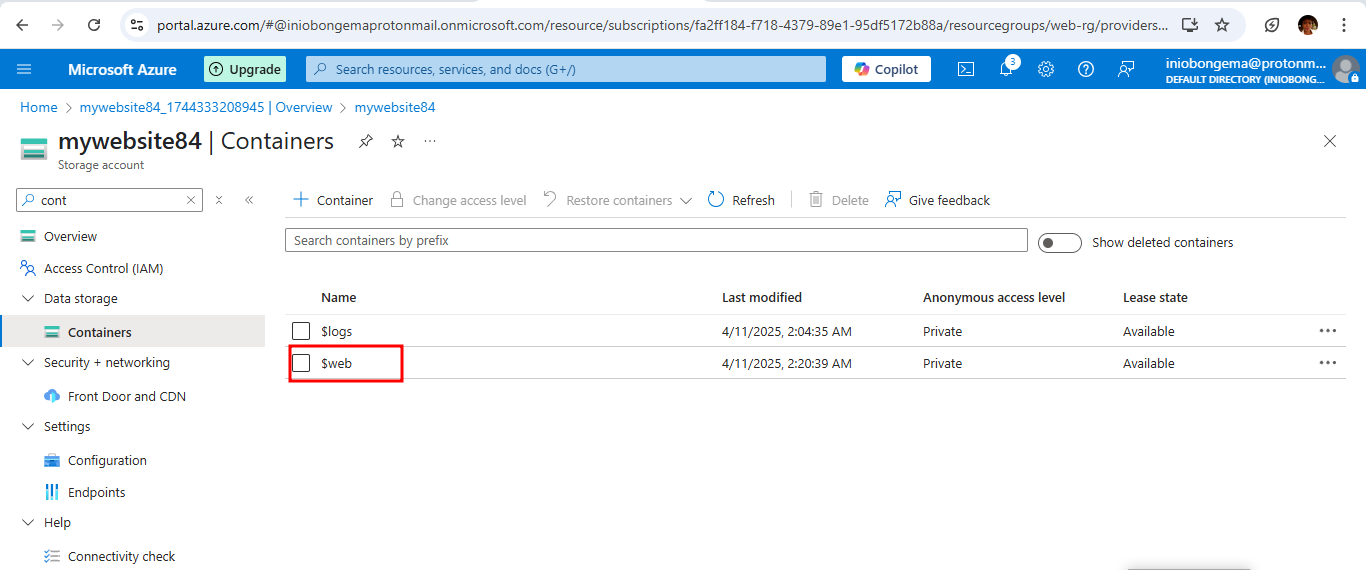The height and width of the screenshot is (570, 1366).
Task: Click Give feedback
Action: (x=937, y=200)
